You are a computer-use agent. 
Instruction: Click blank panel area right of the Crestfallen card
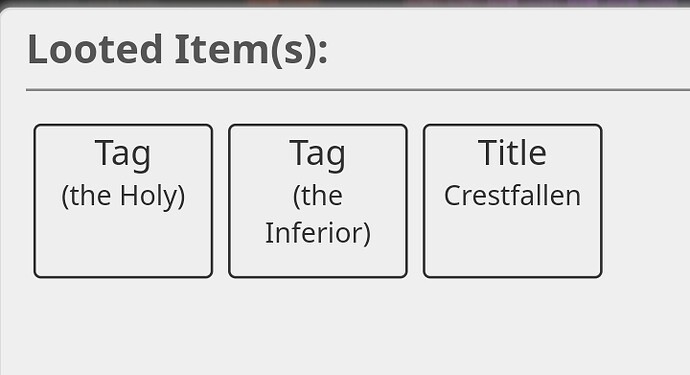click(x=647, y=201)
